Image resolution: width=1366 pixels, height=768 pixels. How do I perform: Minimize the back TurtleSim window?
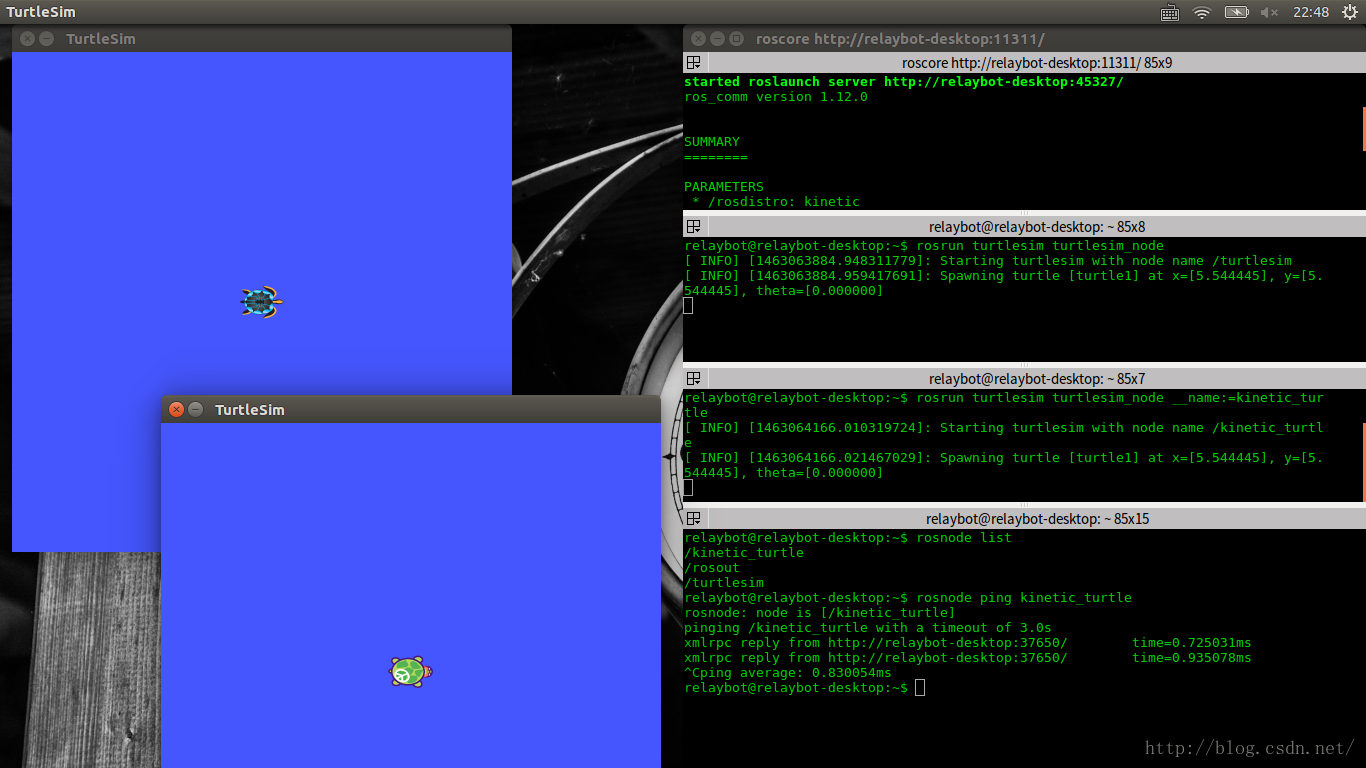[46, 38]
